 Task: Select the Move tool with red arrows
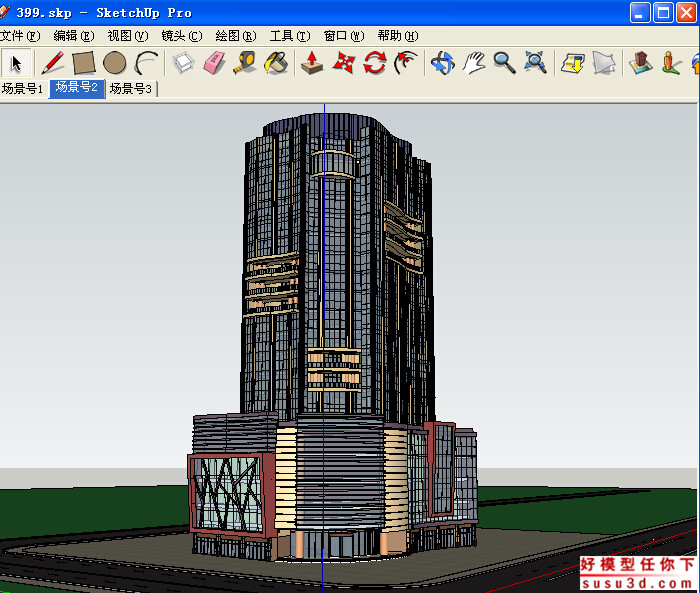343,63
